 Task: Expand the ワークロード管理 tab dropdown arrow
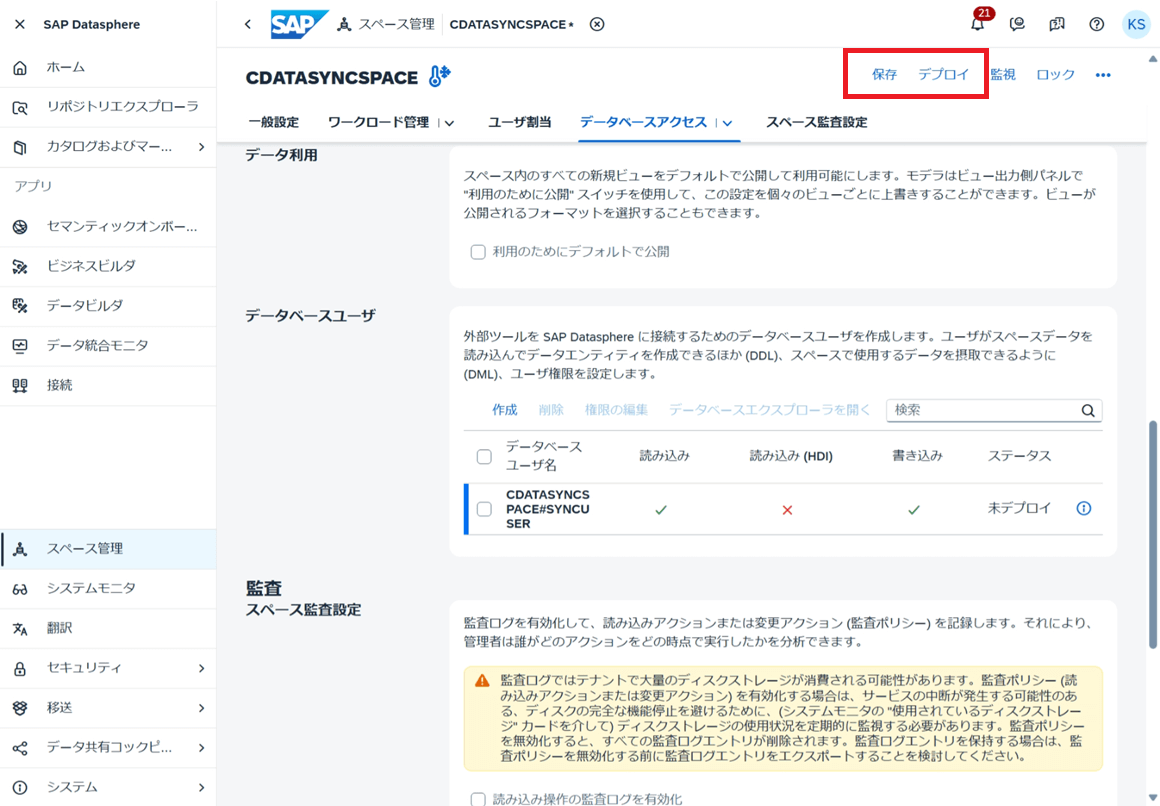click(x=449, y=123)
